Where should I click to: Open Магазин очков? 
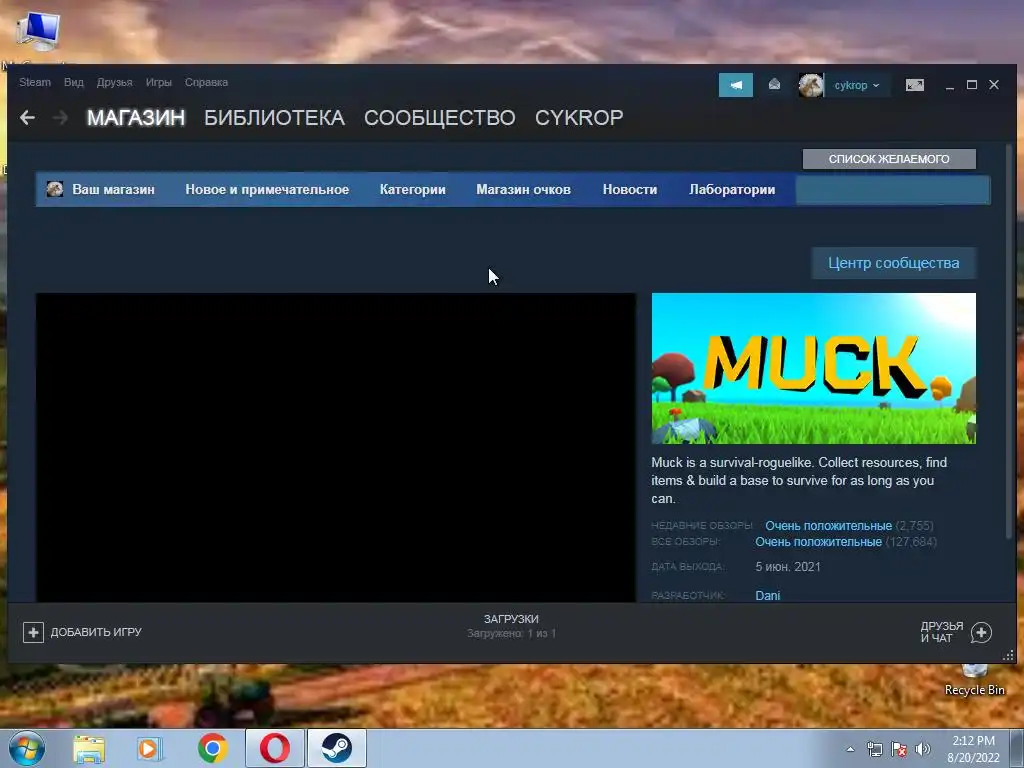[524, 189]
